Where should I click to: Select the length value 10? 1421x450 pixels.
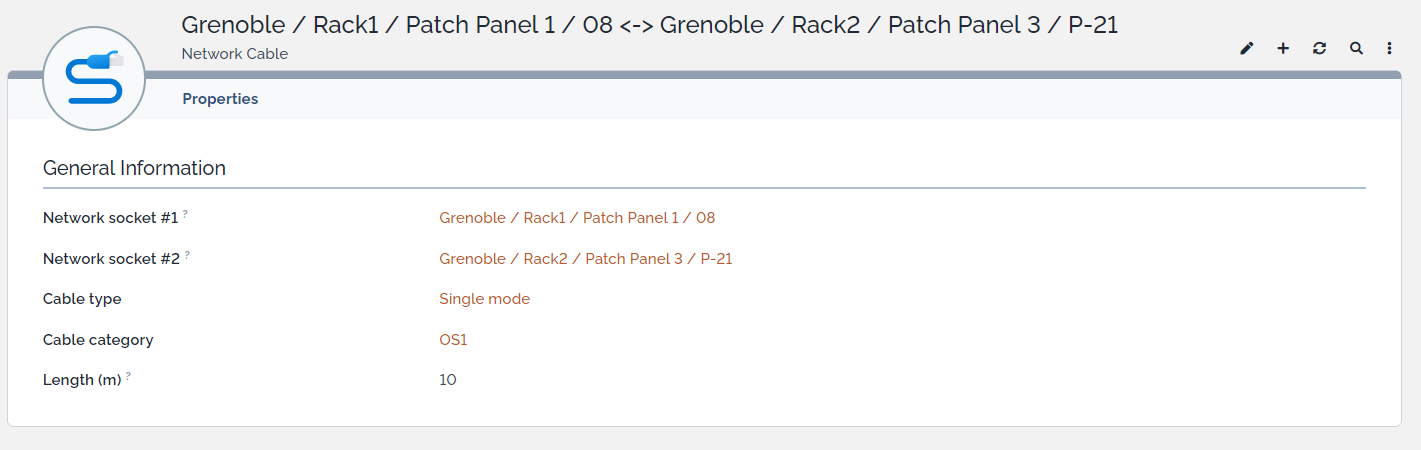[x=447, y=380]
